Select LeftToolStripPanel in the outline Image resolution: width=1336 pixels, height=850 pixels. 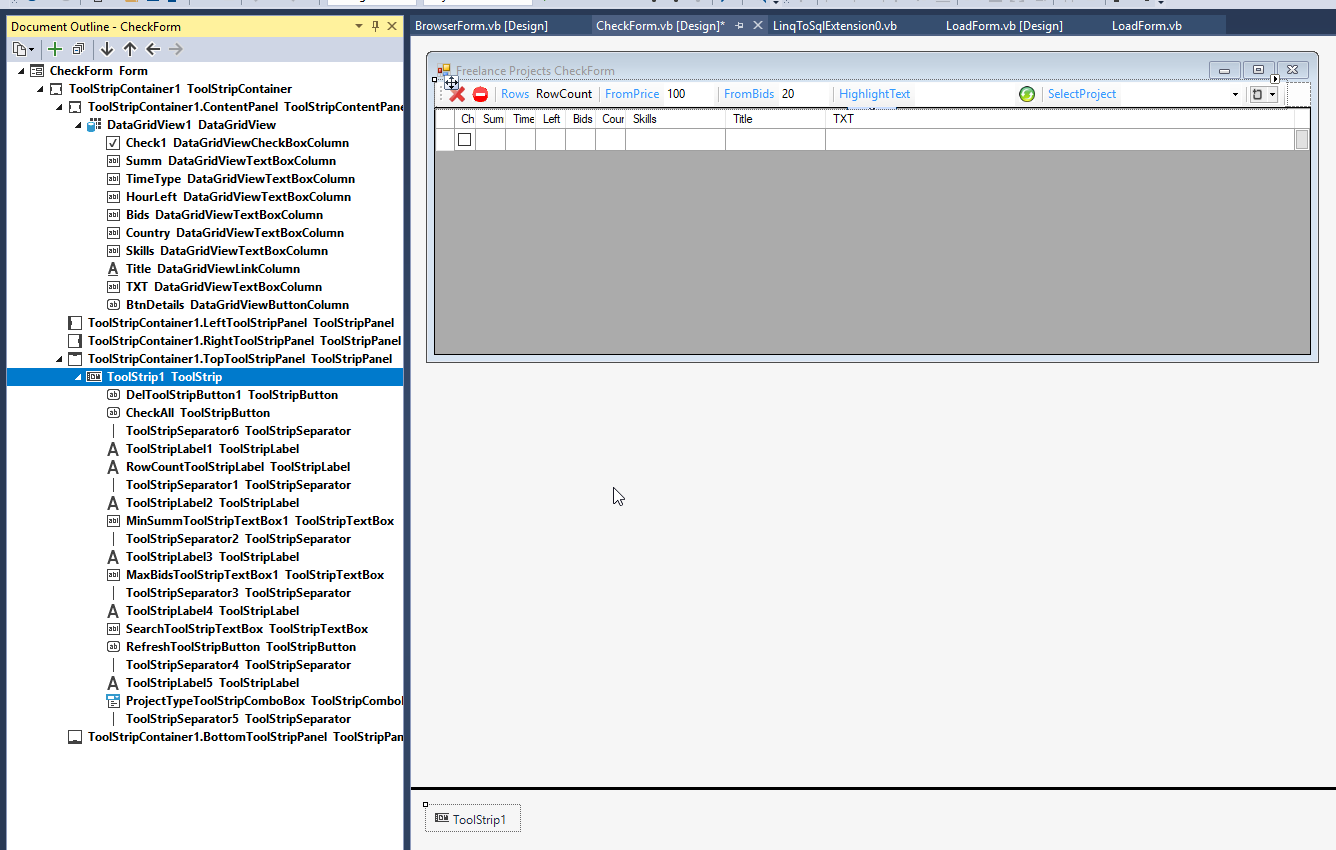(240, 323)
